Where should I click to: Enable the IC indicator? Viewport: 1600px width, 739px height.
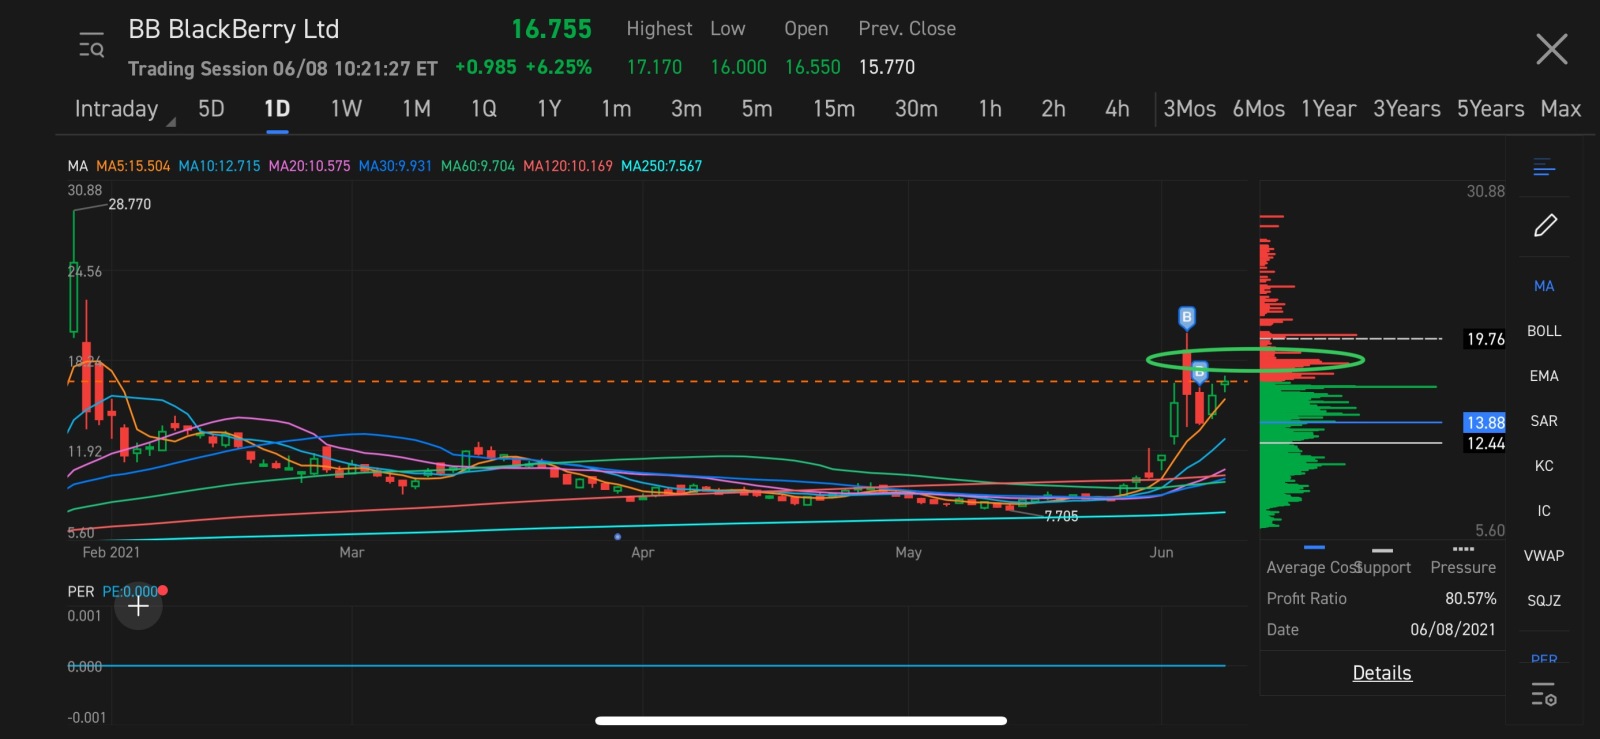1544,511
